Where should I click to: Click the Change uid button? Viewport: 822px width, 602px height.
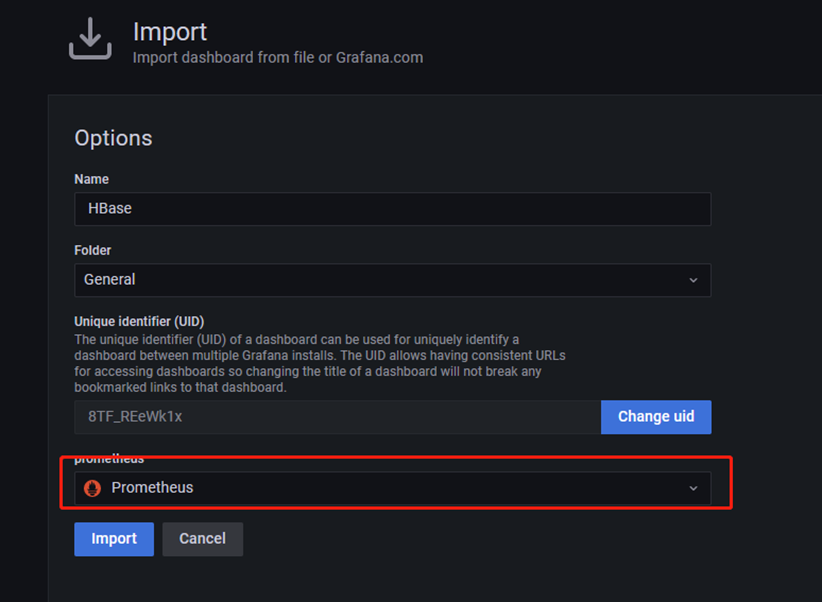point(656,417)
